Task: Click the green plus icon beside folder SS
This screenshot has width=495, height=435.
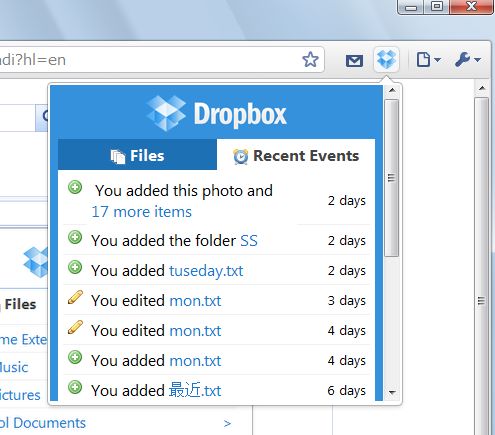Action: pyautogui.click(x=75, y=237)
